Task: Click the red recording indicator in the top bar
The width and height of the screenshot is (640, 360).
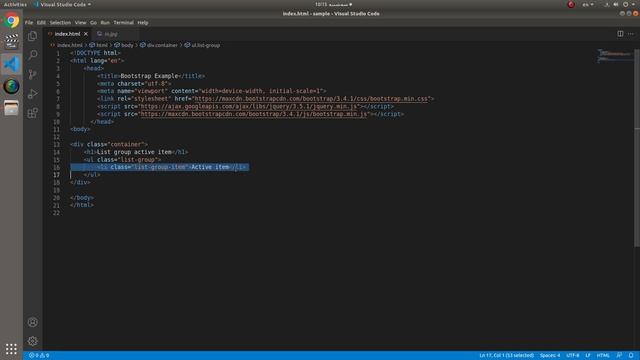Action: coord(571,4)
